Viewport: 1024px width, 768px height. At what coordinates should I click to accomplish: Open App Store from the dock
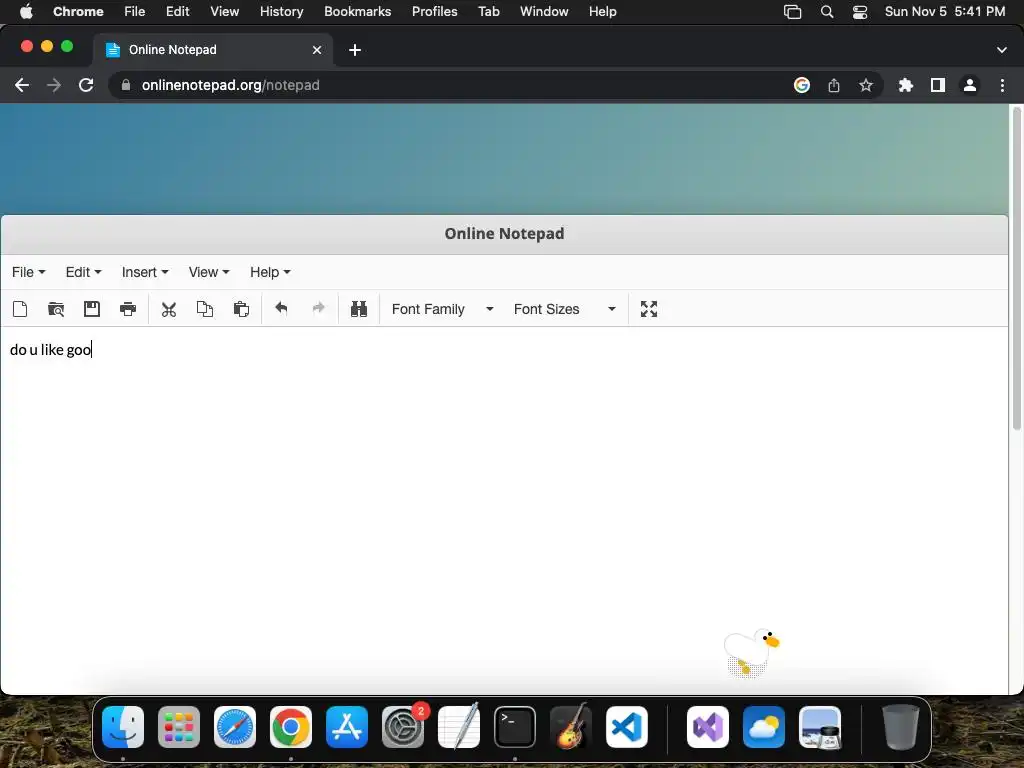click(x=347, y=727)
